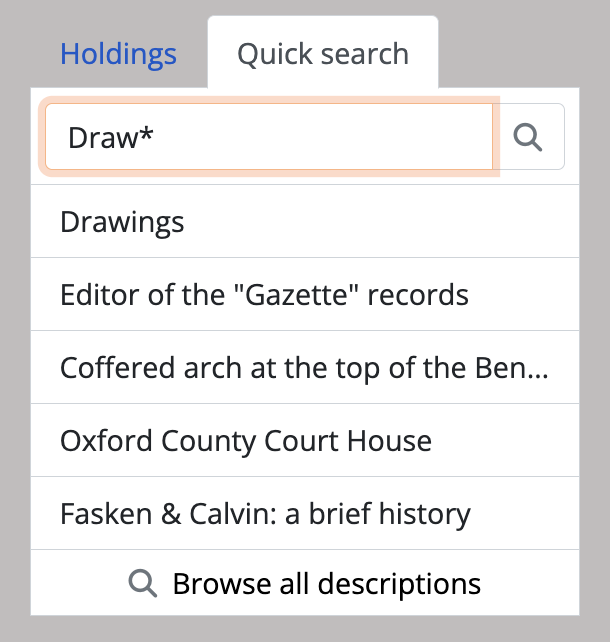Open the Drawings search result

122,221
